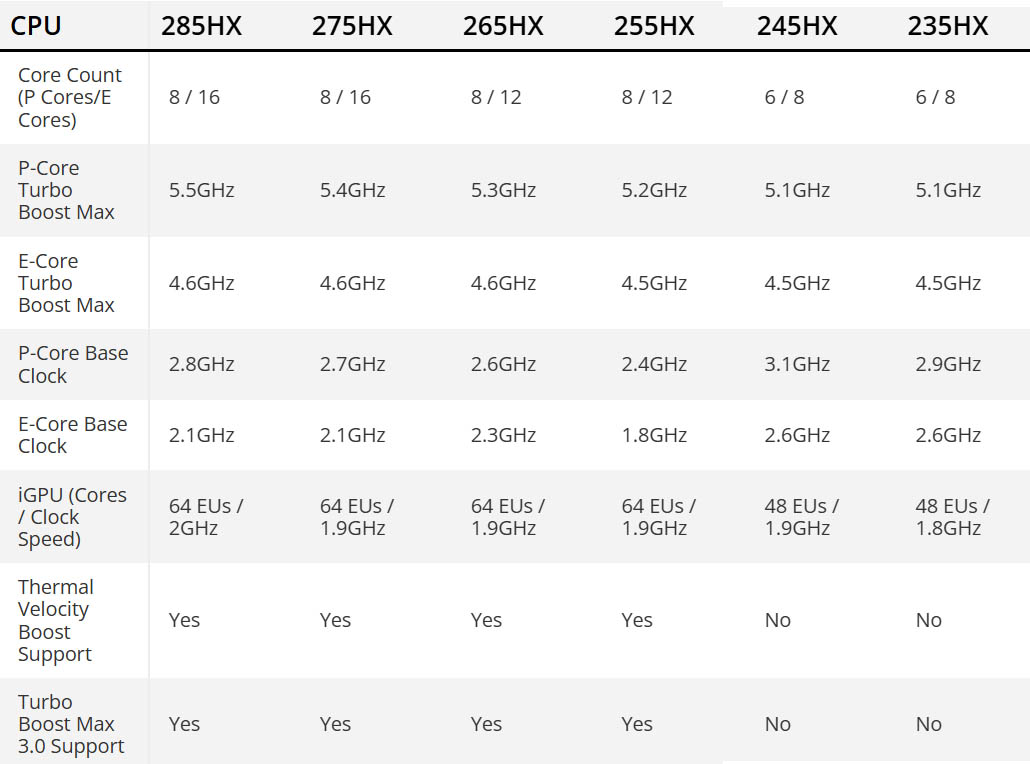Click the P-Core Base Clock row label

coord(73,364)
